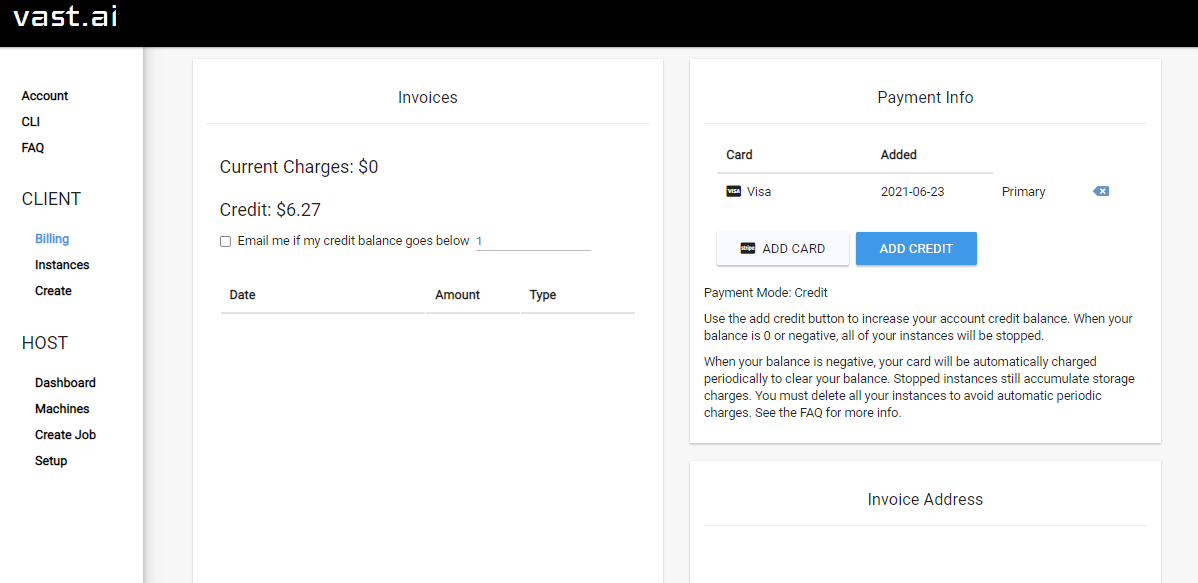Click the vast.ai logo
This screenshot has height=583, width=1198.
(66, 16)
